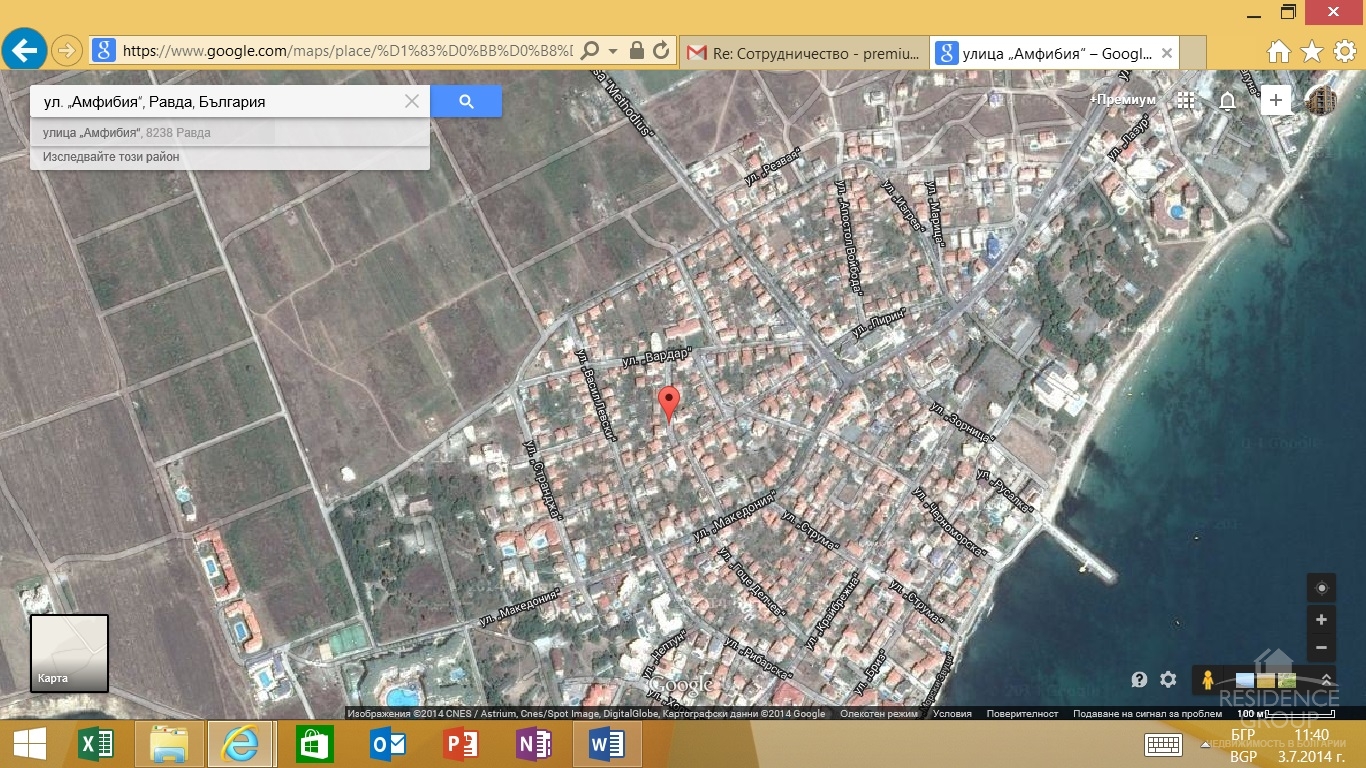Launch Outlook from the taskbar

388,744
